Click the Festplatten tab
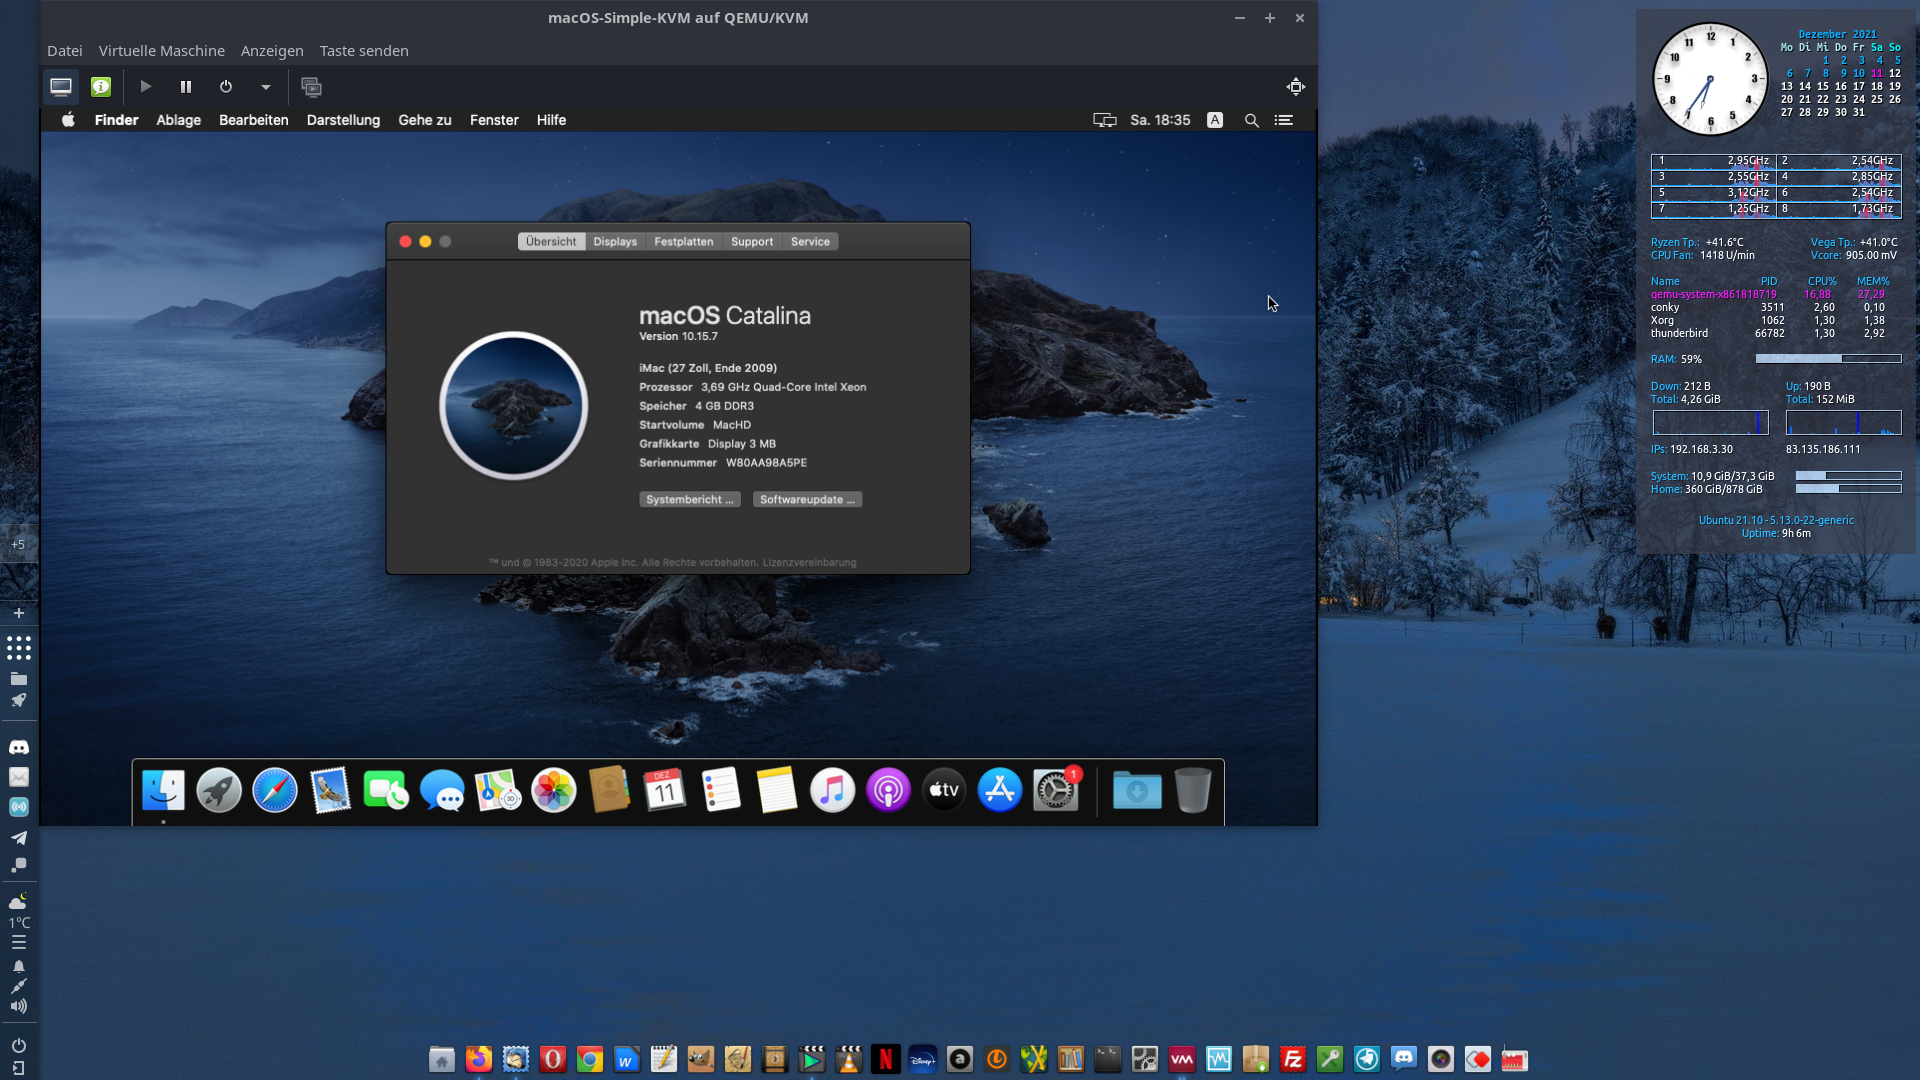1920x1080 pixels. click(683, 241)
